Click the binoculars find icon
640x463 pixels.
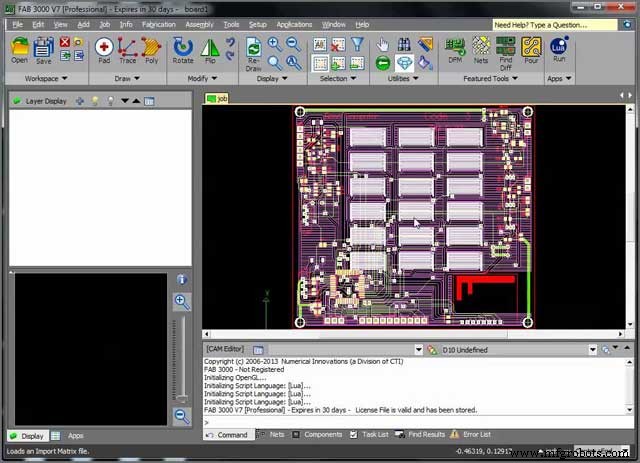click(404, 44)
